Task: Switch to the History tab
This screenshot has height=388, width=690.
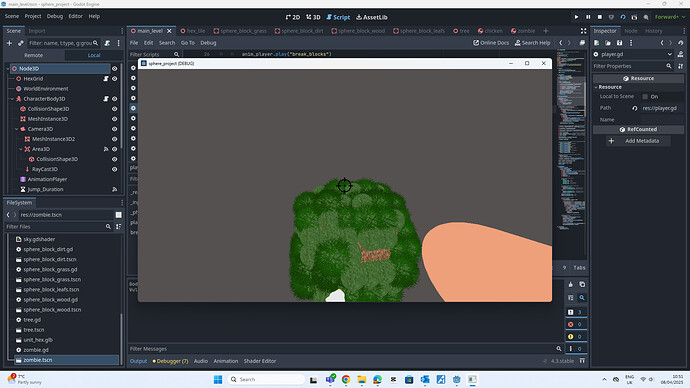Action: click(x=653, y=31)
